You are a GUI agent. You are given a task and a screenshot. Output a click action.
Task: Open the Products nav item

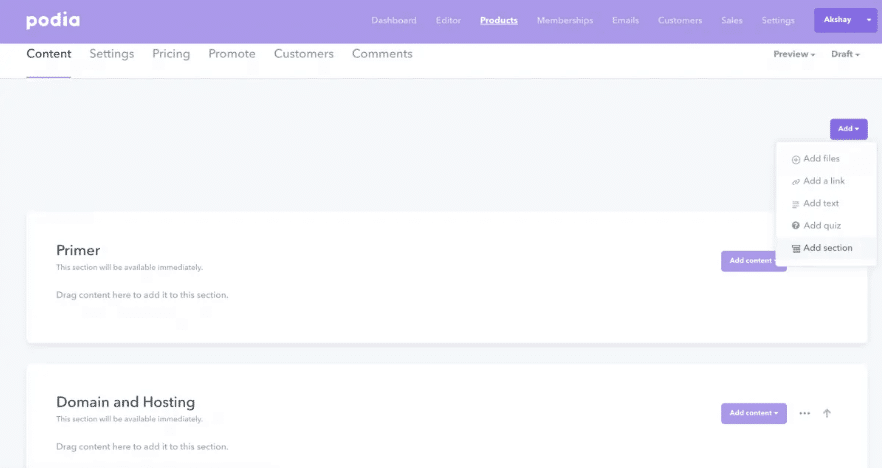(x=498, y=20)
